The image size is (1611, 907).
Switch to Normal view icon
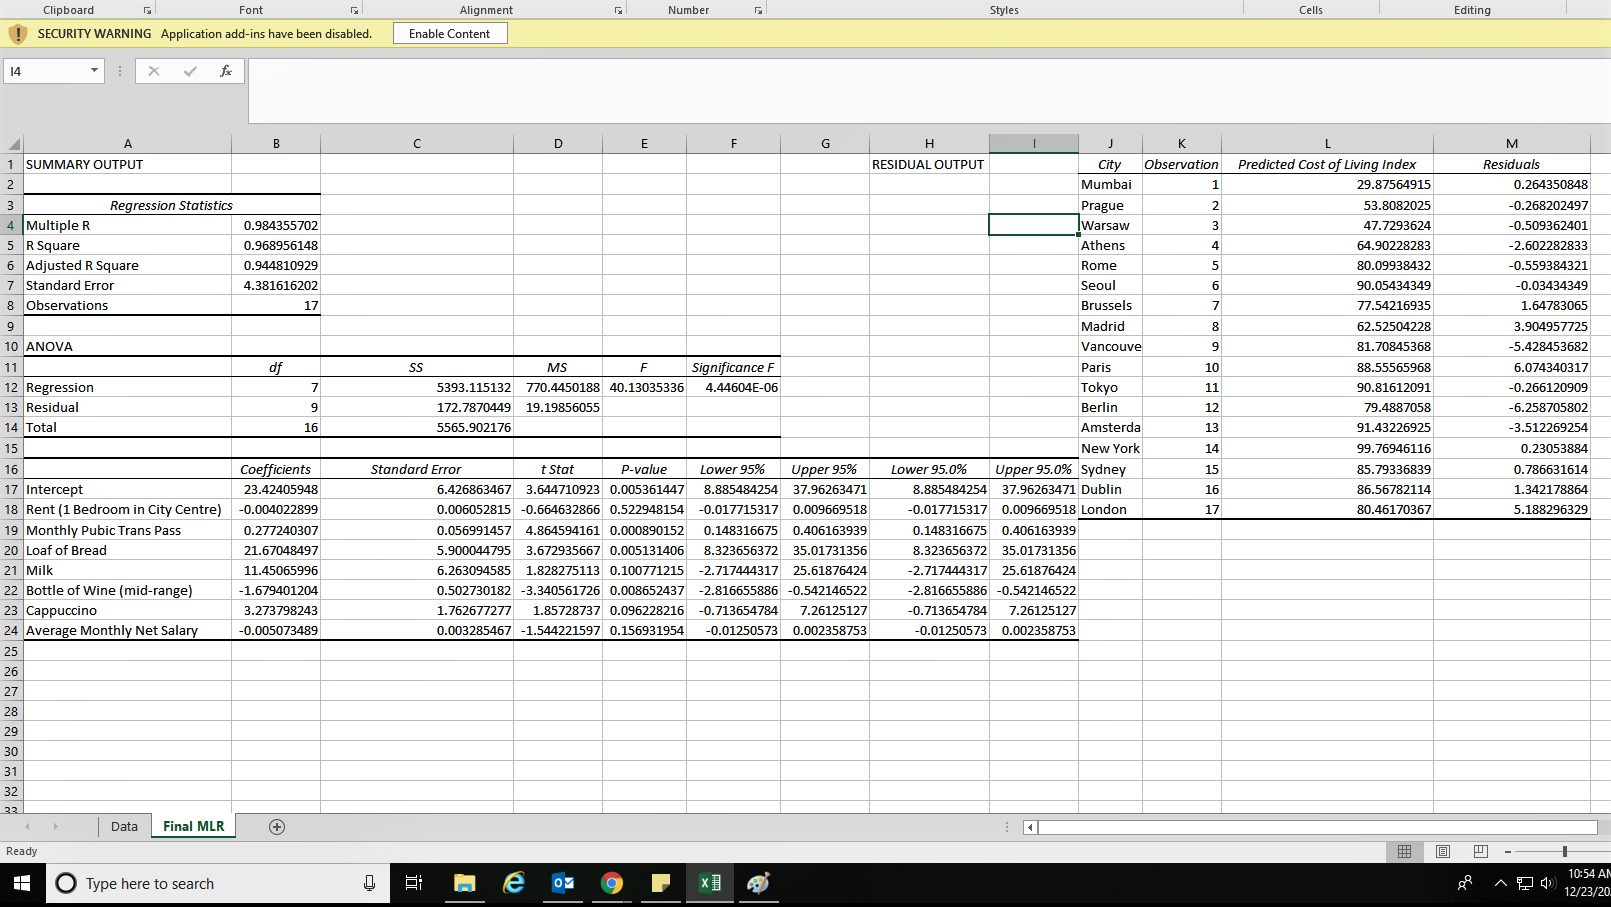pos(1404,851)
